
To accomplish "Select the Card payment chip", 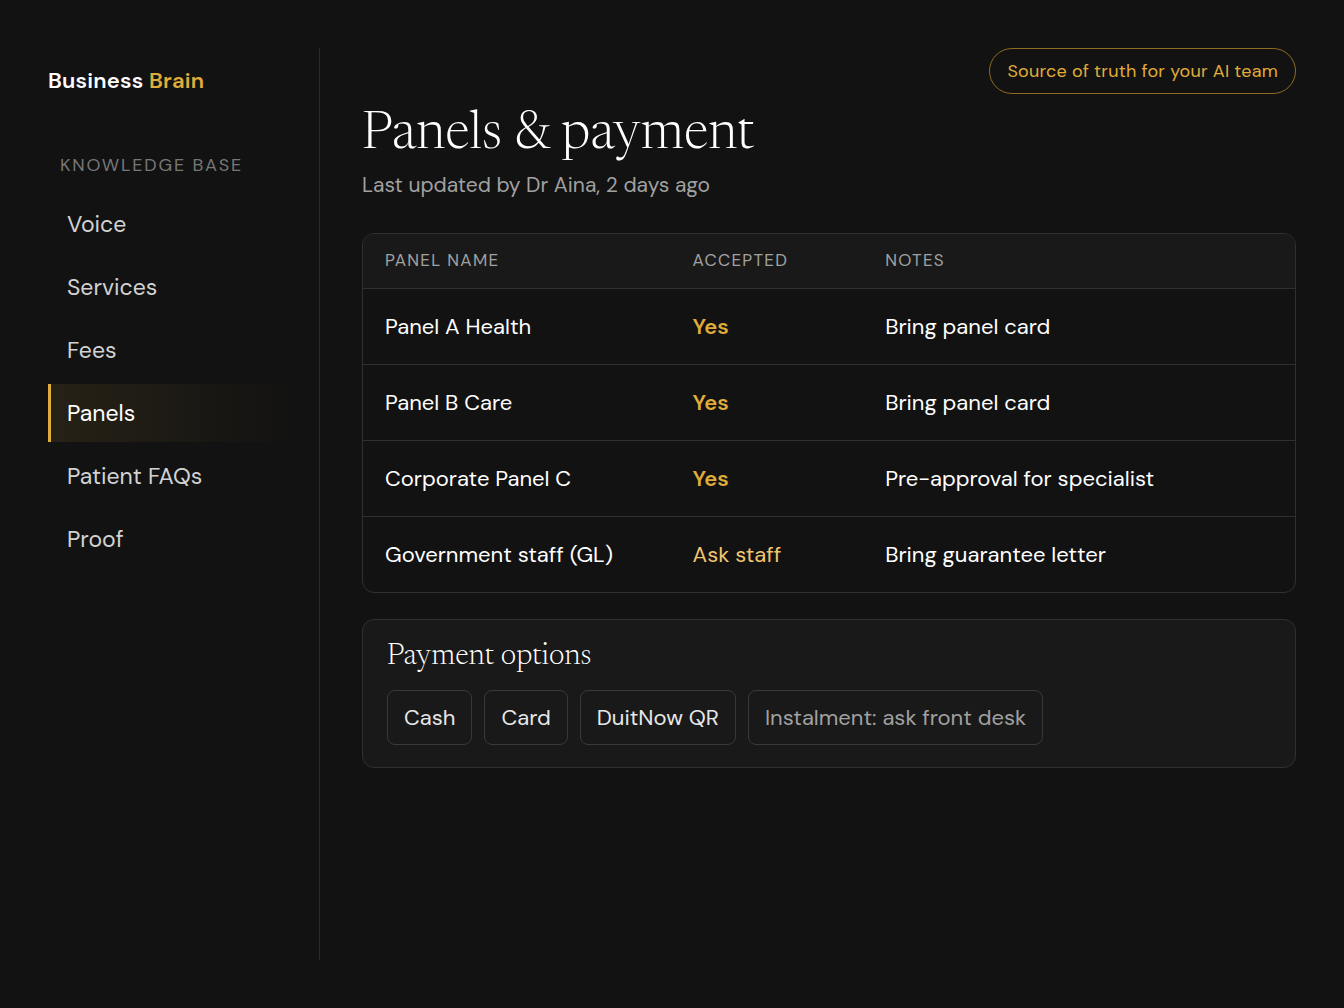I will [x=526, y=718].
